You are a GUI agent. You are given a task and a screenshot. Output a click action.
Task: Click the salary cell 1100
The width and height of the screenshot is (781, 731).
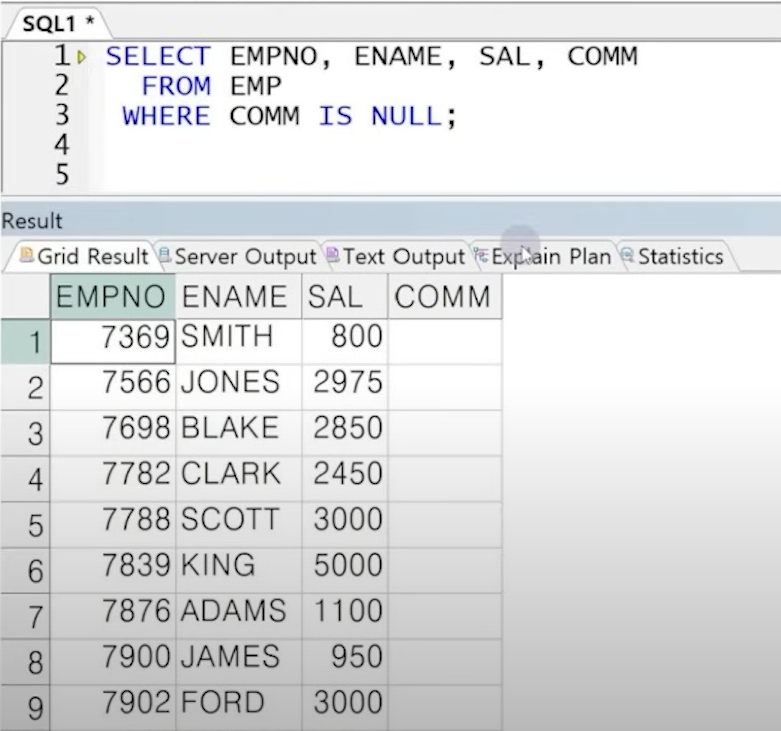pyautogui.click(x=345, y=616)
